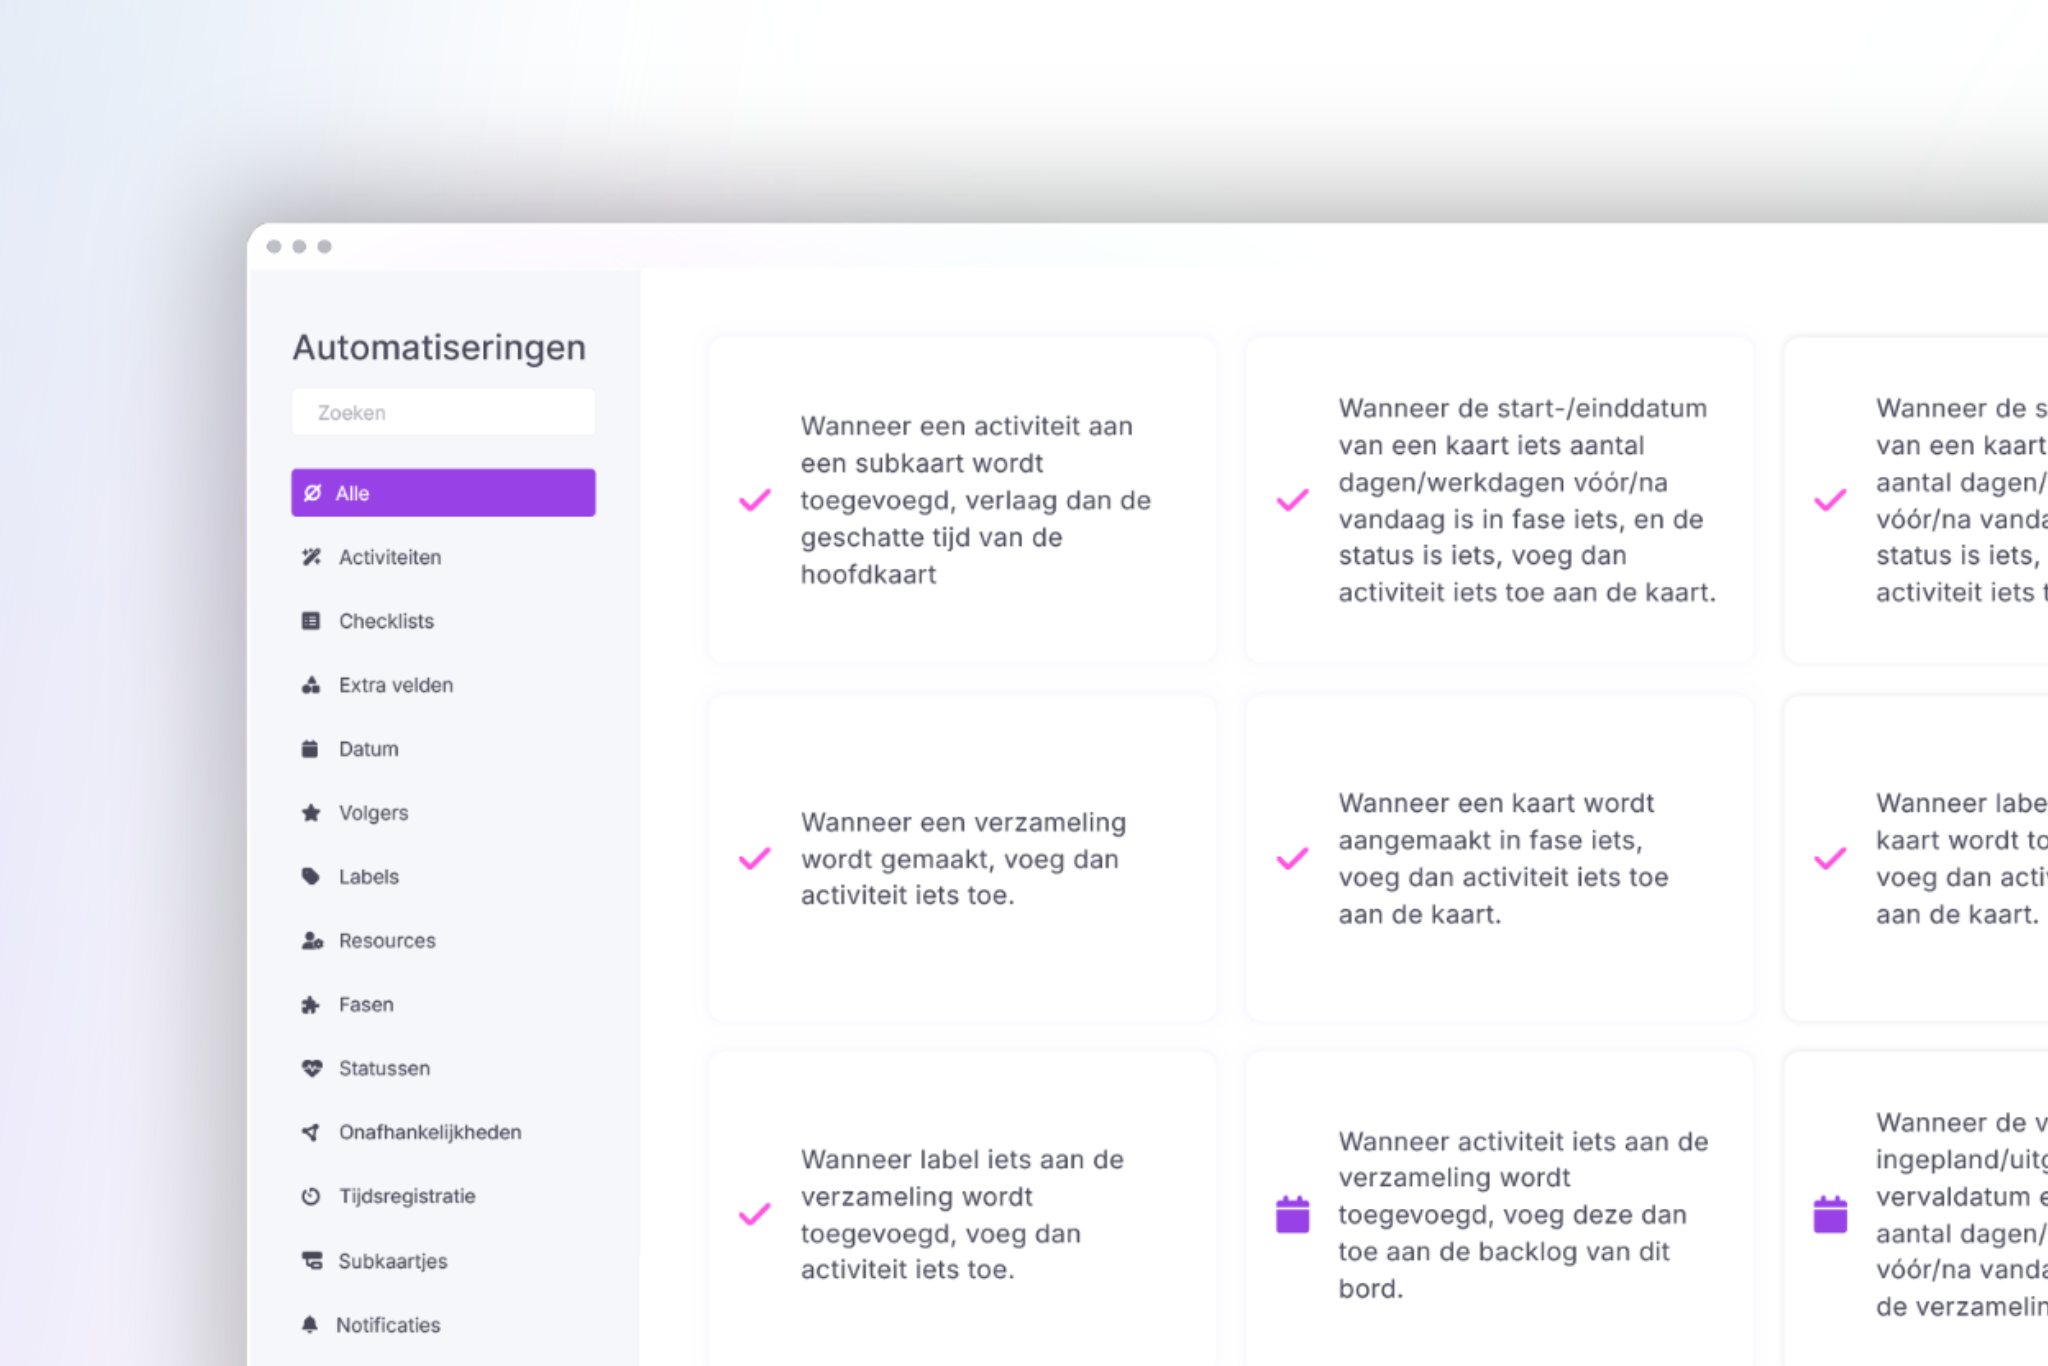Select the Onafhankelijkheden category
Image resolution: width=2048 pixels, height=1366 pixels.
click(x=311, y=1132)
